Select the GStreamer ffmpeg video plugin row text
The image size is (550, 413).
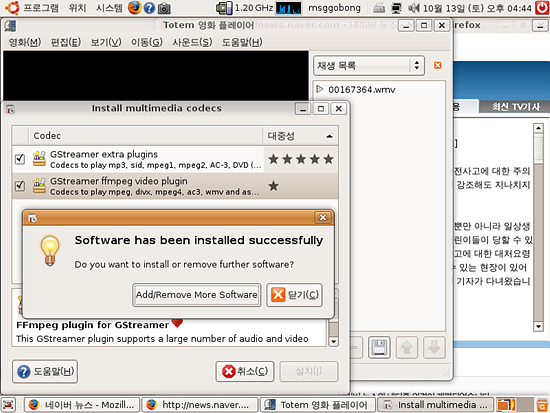click(x=155, y=186)
